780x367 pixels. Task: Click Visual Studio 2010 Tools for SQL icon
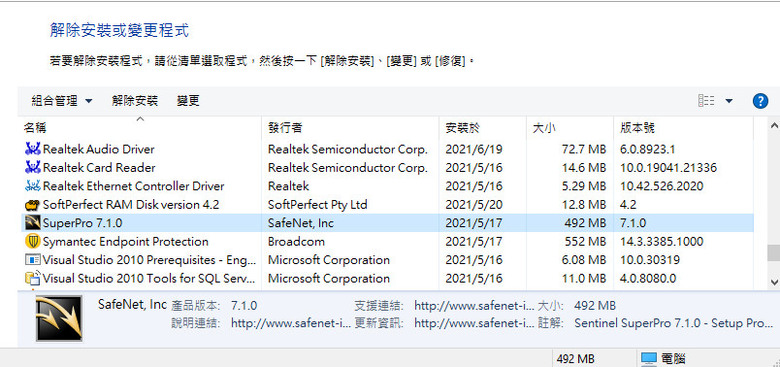point(32,278)
